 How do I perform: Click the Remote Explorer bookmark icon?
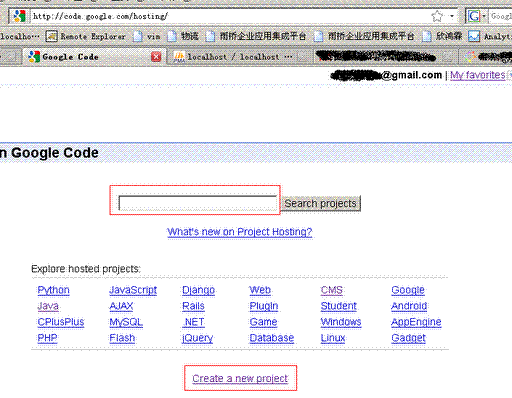[51, 36]
